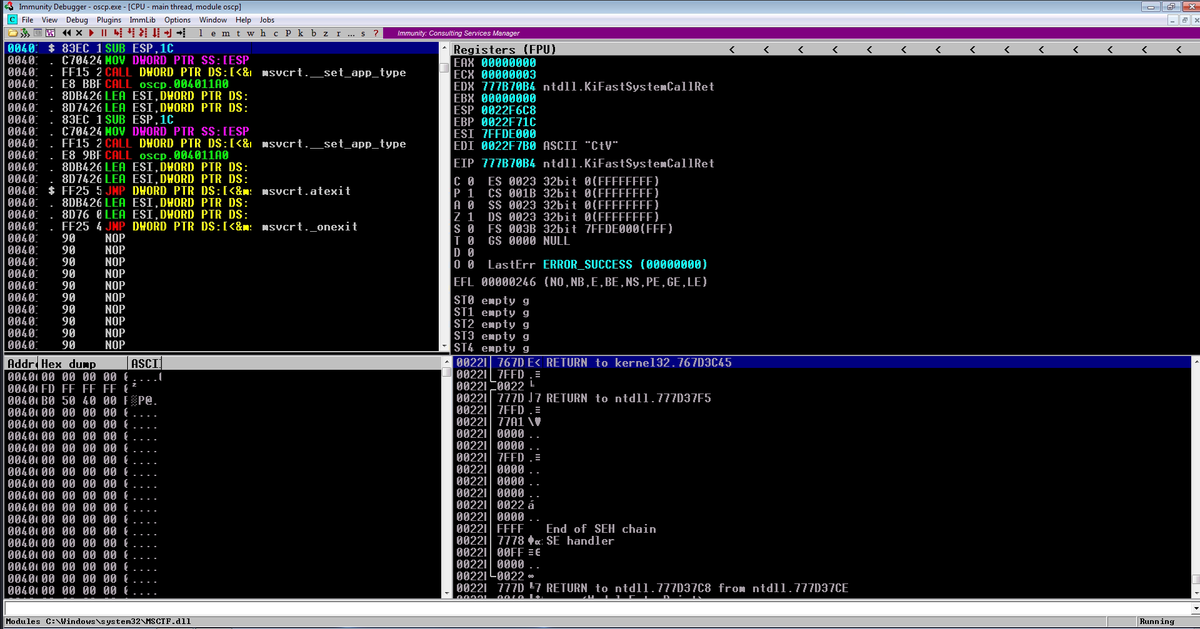Run the program with red play icon
This screenshot has height=629, width=1200.
point(91,33)
